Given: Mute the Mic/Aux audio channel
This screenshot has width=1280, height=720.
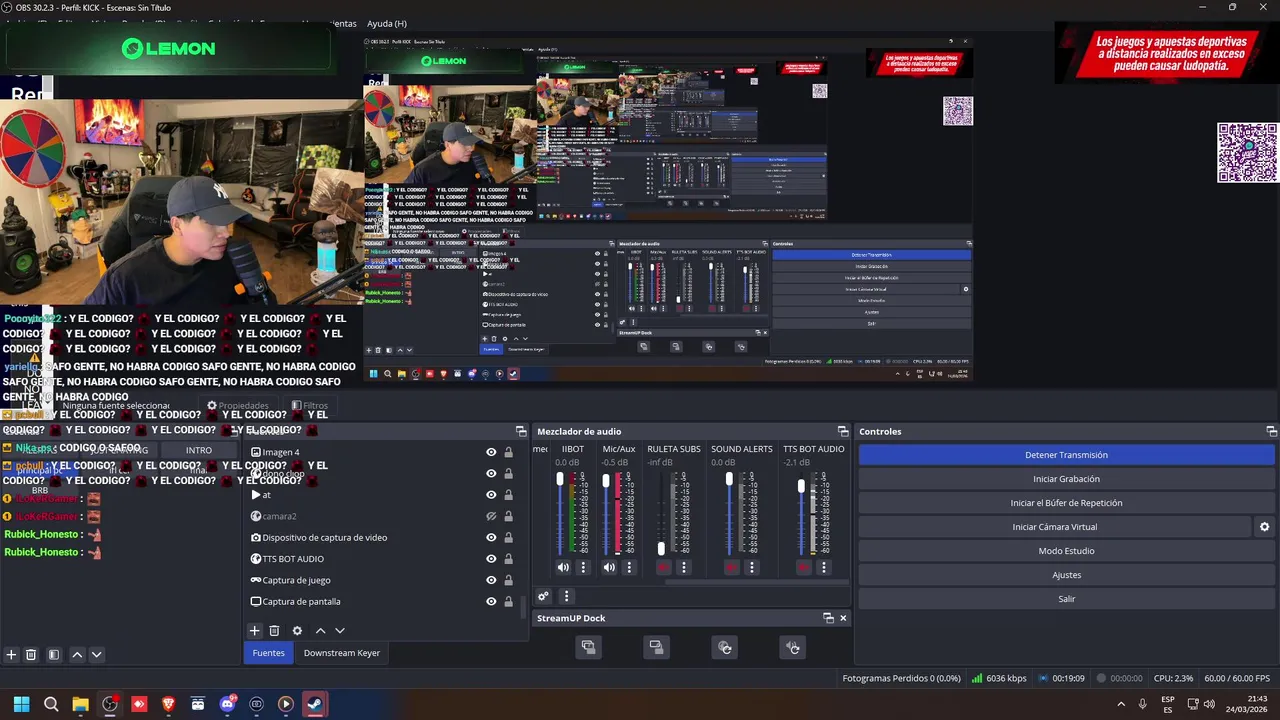Looking at the screenshot, I should pyautogui.click(x=609, y=567).
